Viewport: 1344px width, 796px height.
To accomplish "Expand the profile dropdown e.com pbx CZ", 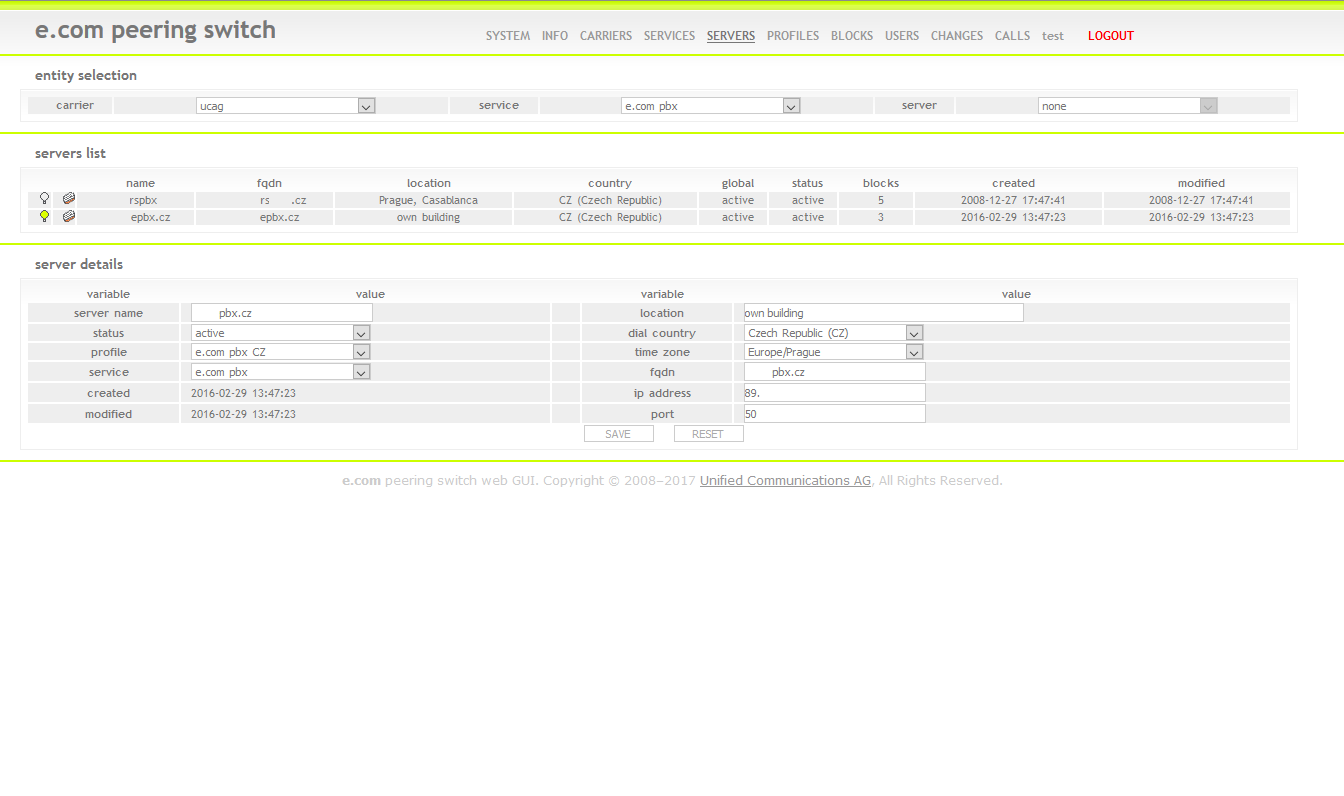I will 280,352.
